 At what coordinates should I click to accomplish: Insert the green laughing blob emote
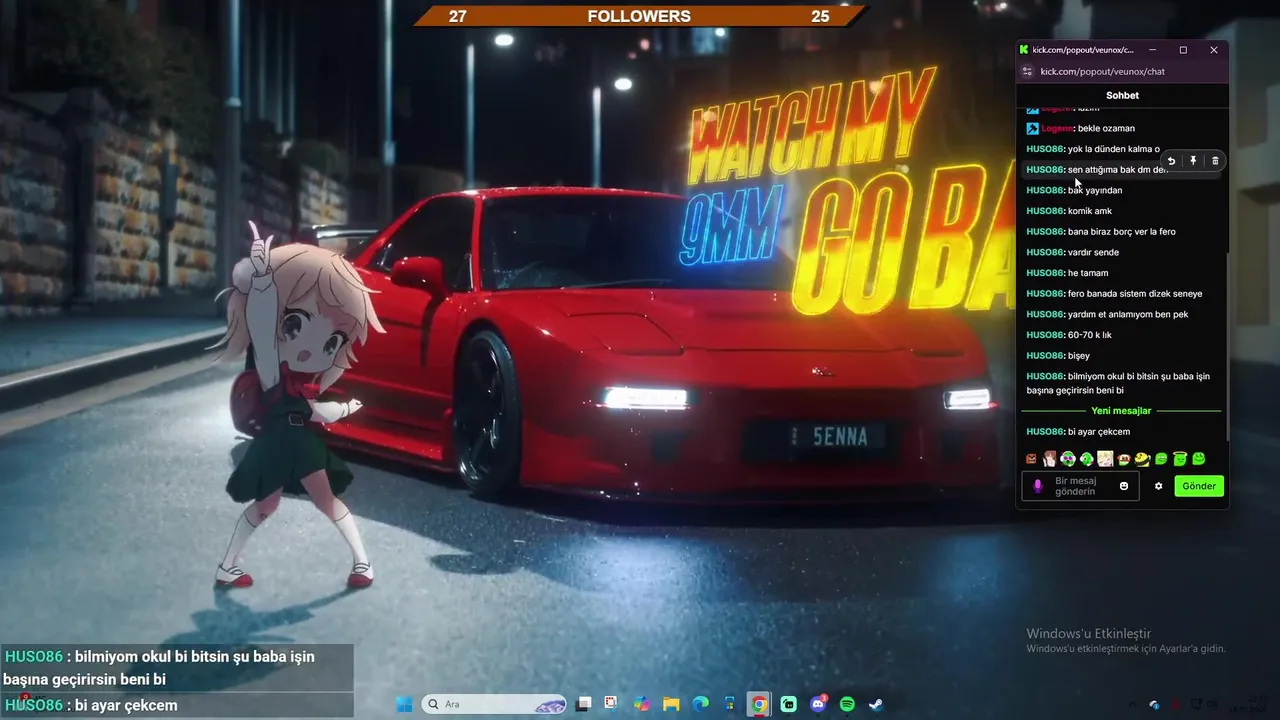tap(1161, 459)
